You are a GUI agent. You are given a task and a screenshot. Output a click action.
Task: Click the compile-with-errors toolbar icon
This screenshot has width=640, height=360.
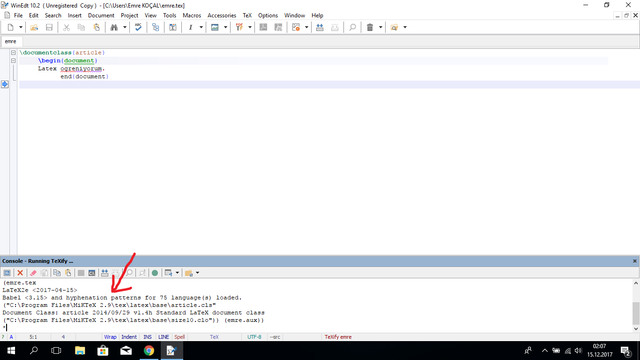(296, 27)
